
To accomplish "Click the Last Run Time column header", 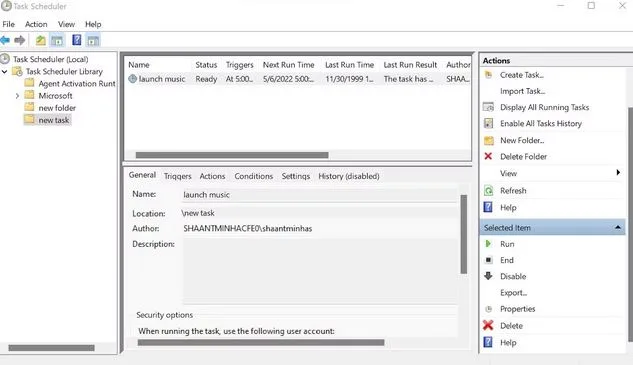I will (x=349, y=65).
